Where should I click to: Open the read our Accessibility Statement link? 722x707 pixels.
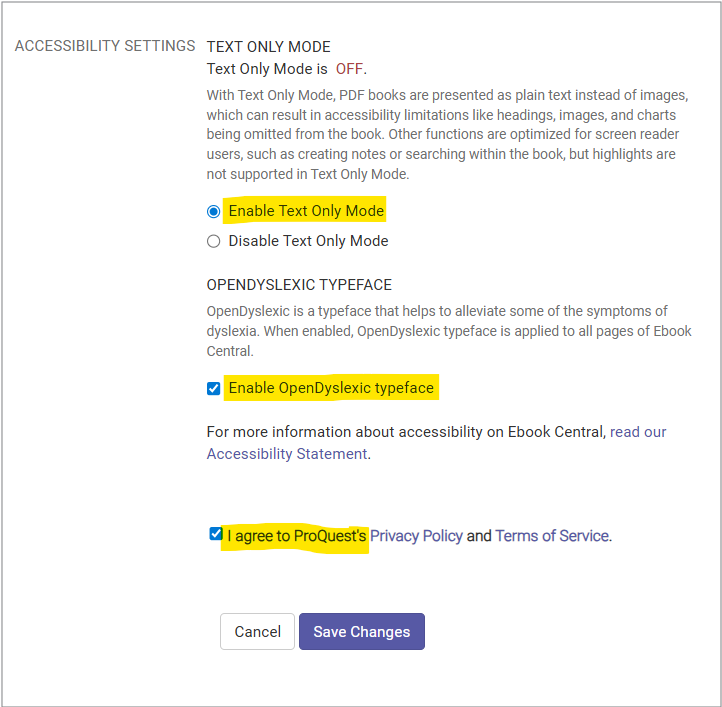[x=436, y=443]
